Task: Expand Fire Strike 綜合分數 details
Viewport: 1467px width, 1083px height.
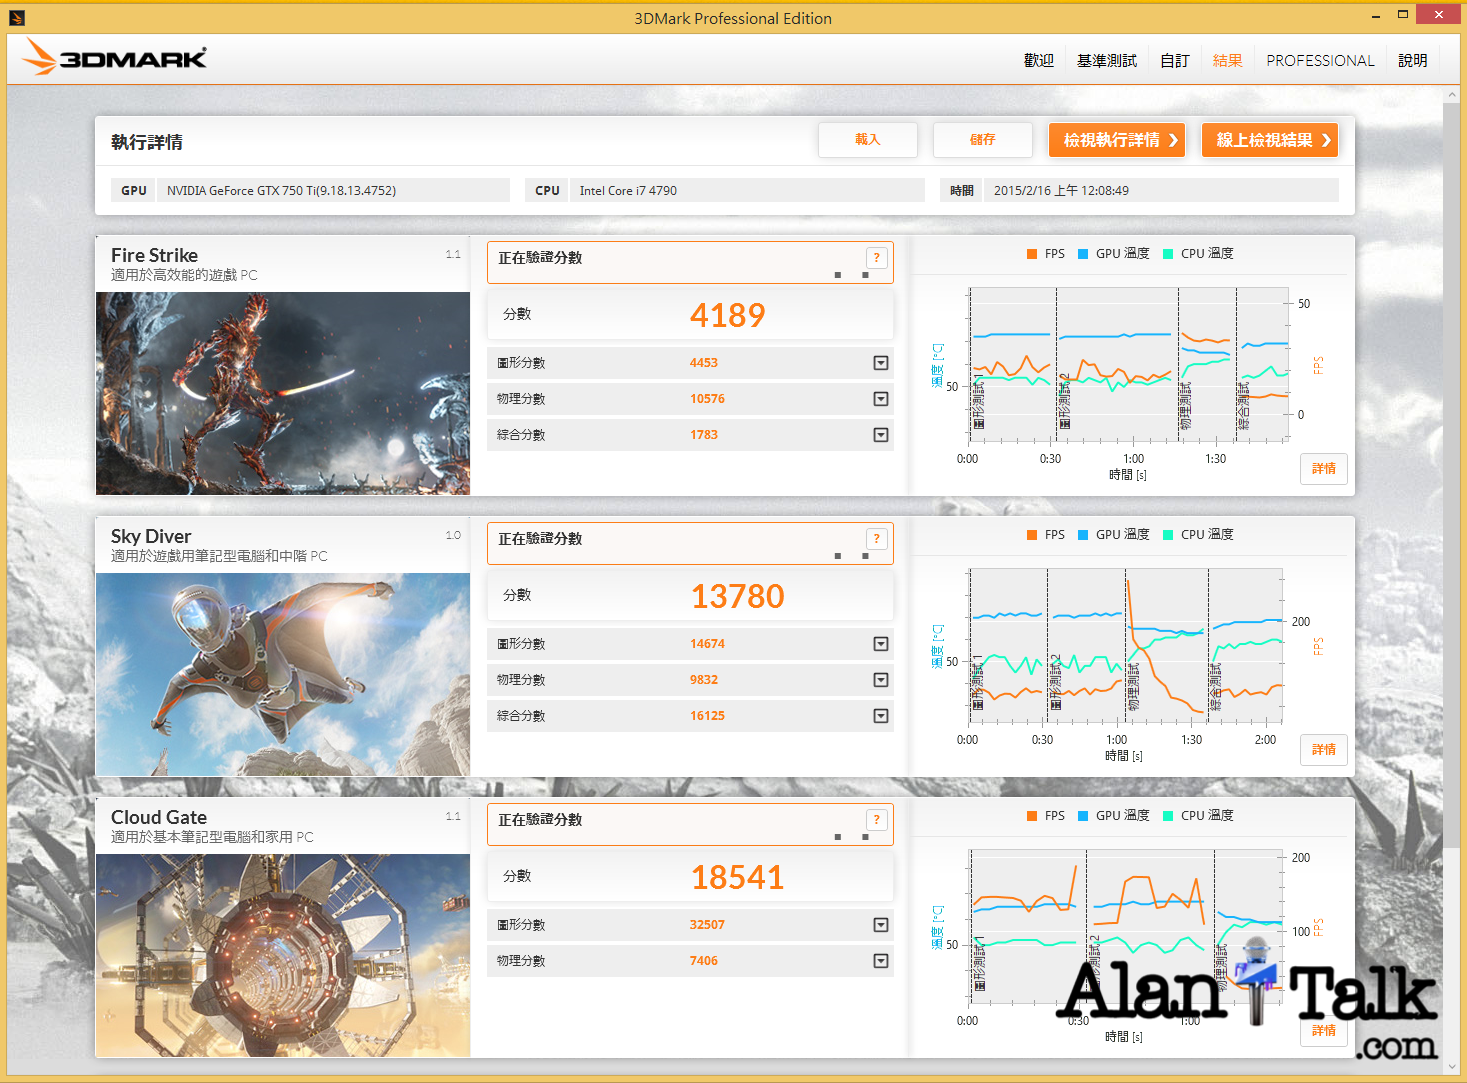Action: pyautogui.click(x=881, y=435)
